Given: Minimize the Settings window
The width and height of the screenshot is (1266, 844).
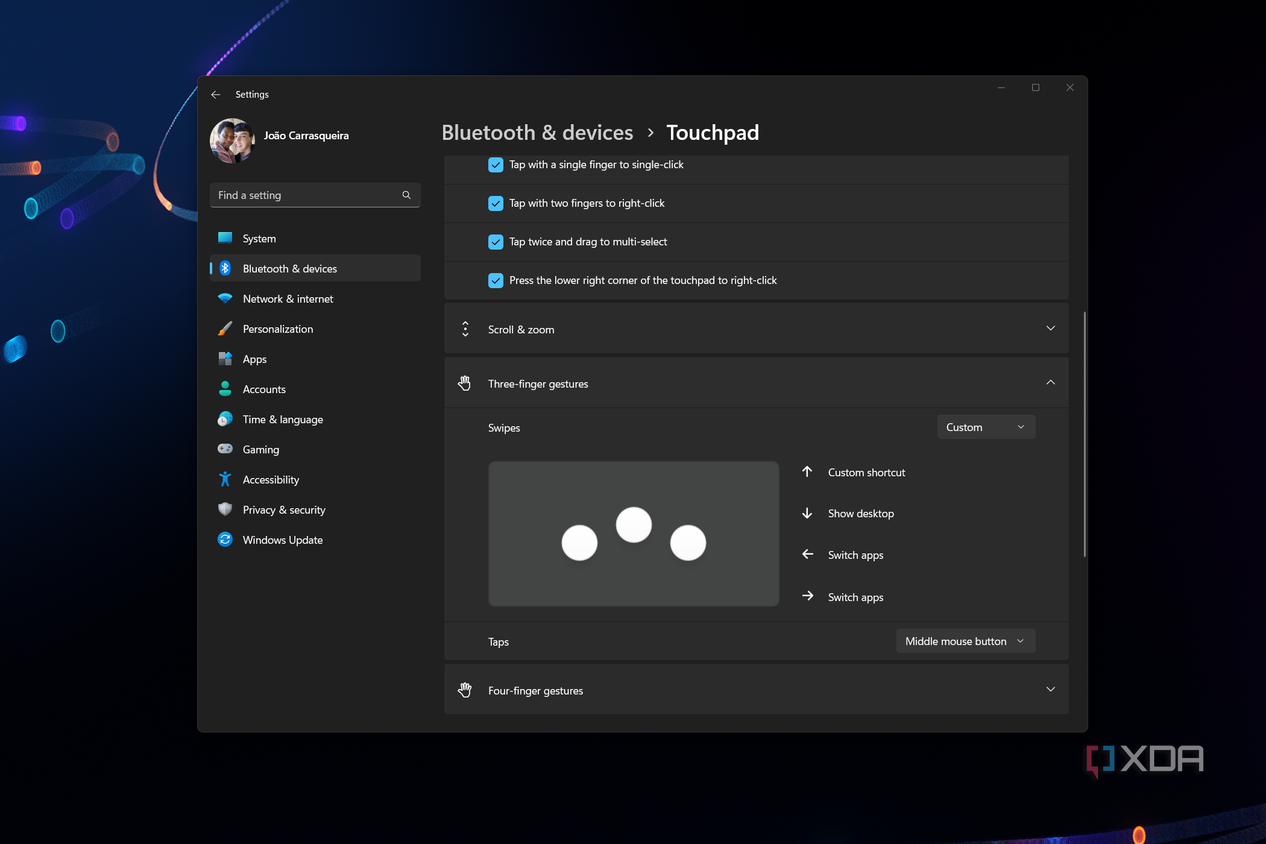Looking at the screenshot, I should [x=1001, y=88].
